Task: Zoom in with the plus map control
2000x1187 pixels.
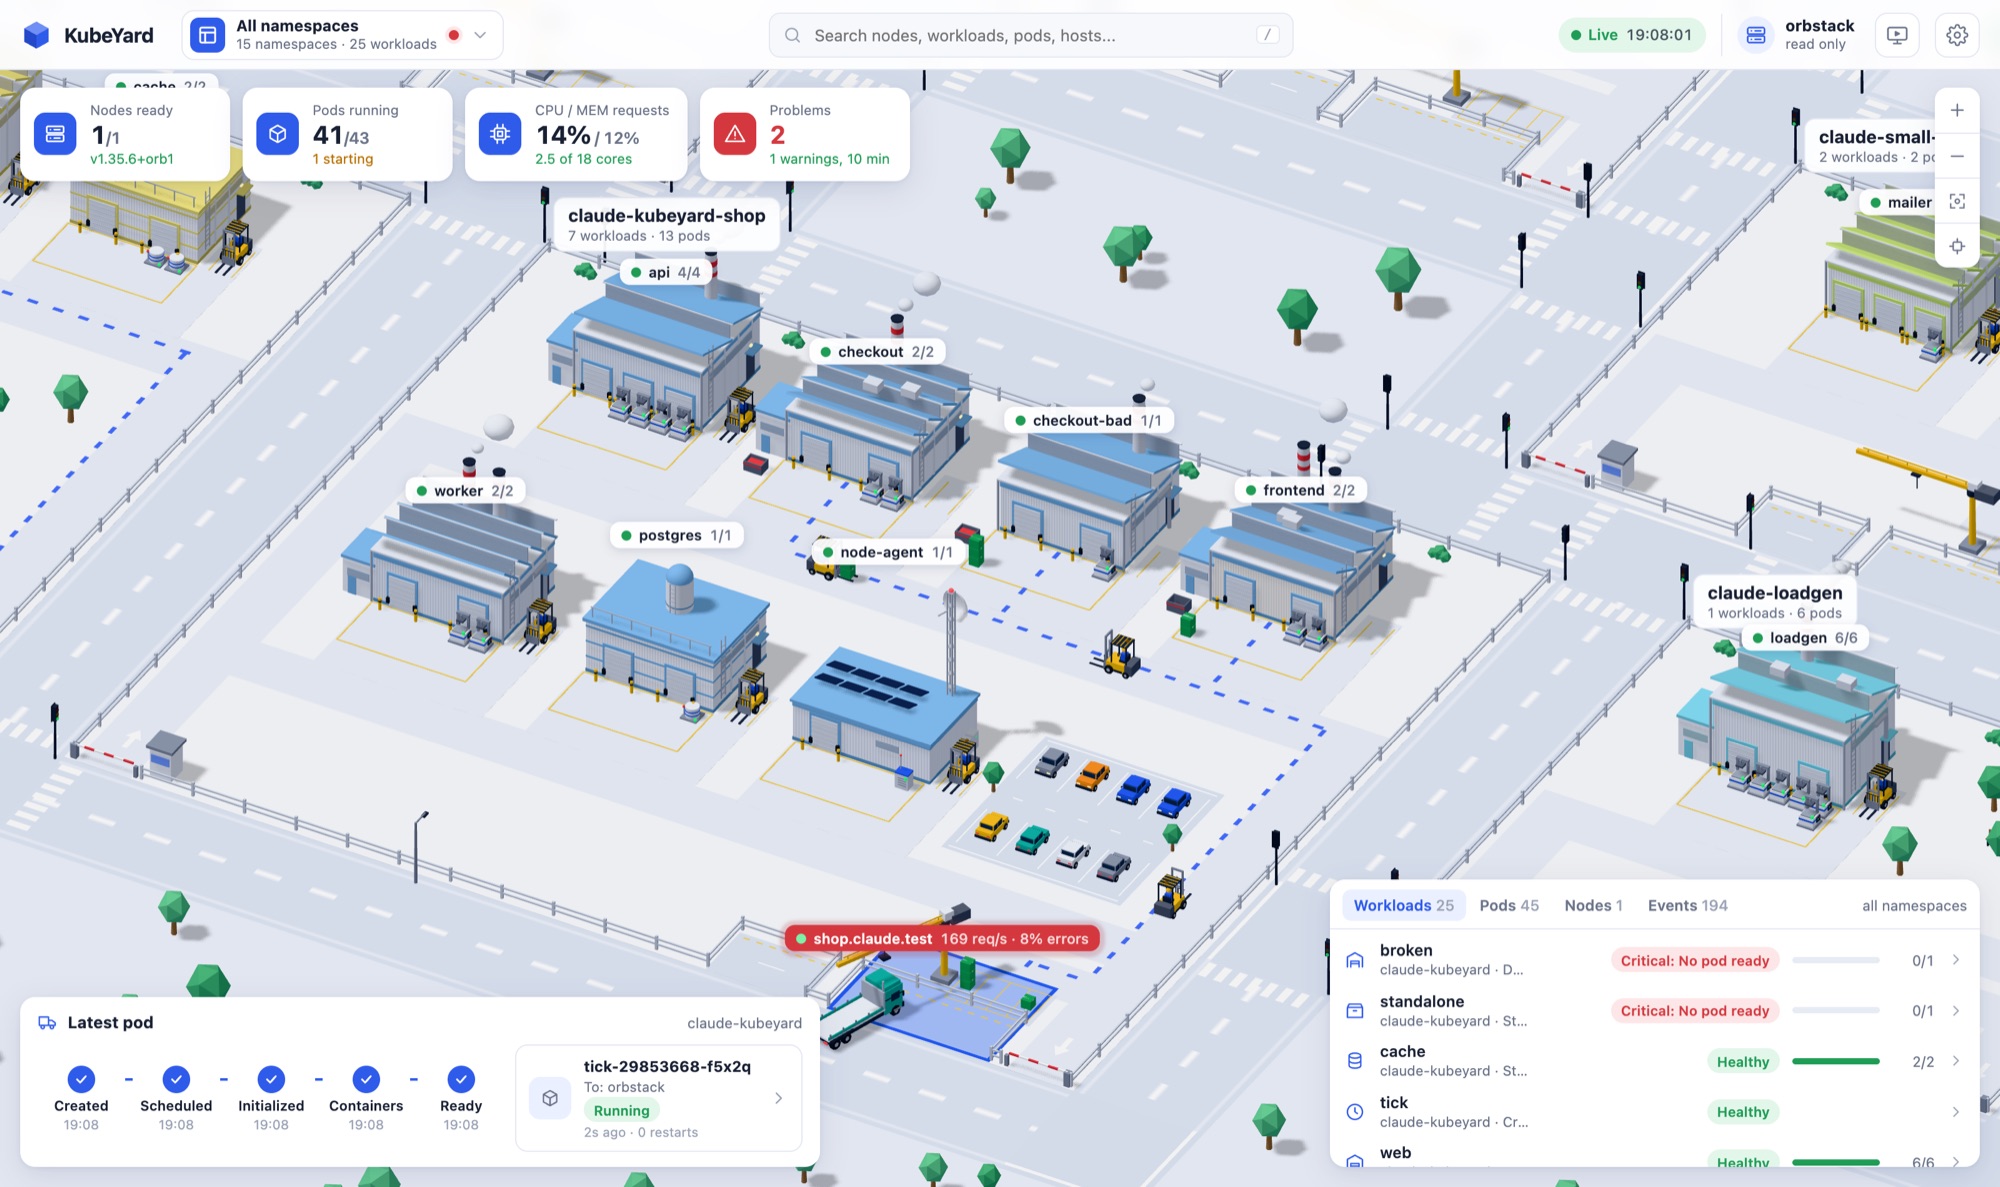Action: click(1957, 110)
